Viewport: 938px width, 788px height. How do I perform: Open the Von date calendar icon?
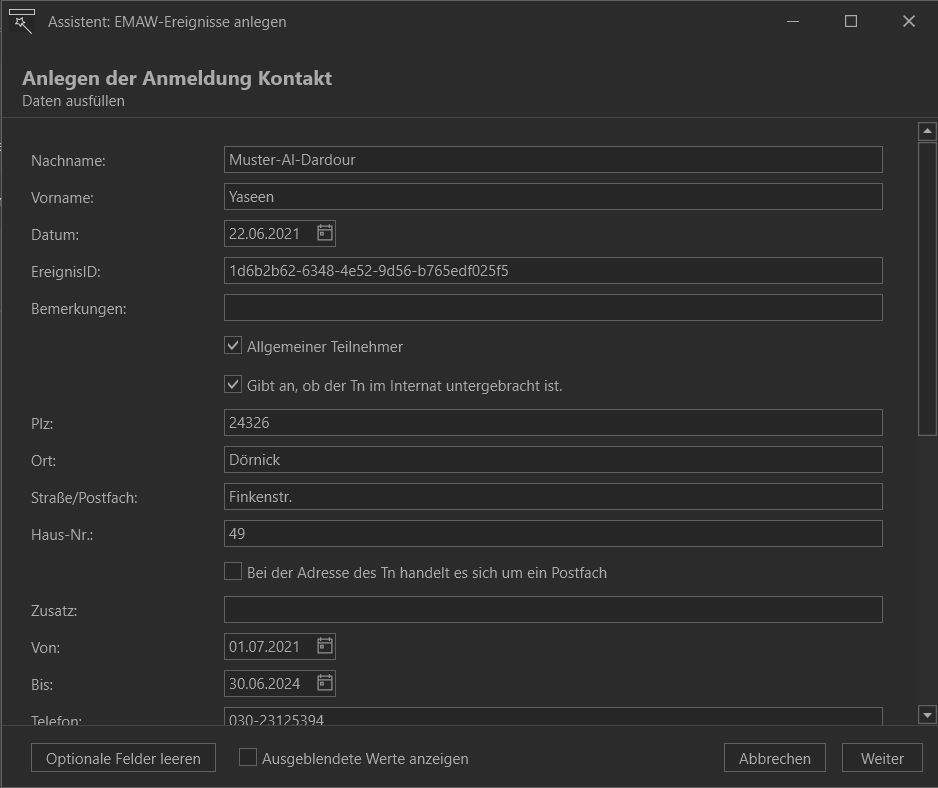point(325,646)
